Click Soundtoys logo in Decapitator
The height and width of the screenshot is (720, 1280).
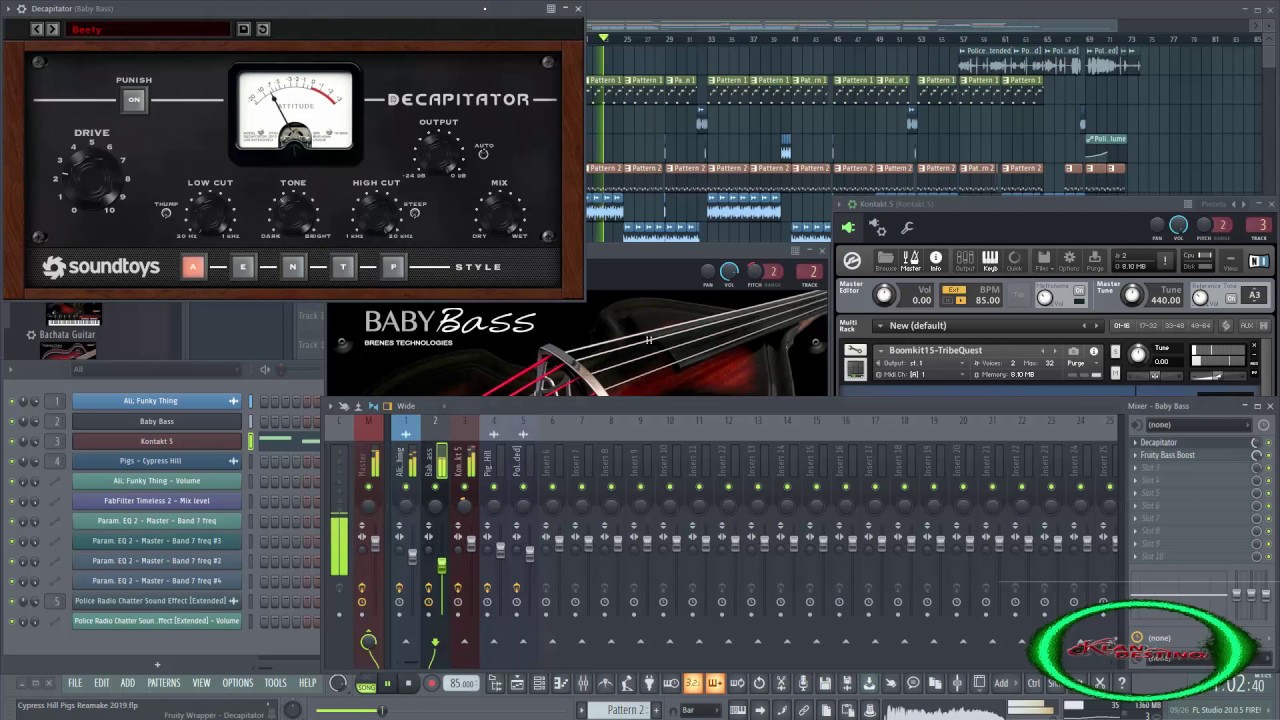(x=100, y=267)
